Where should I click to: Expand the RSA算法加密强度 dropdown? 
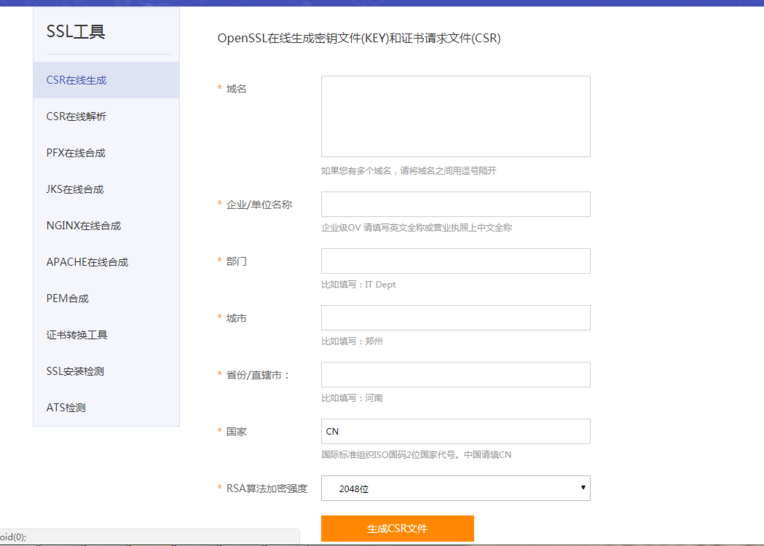click(x=455, y=488)
